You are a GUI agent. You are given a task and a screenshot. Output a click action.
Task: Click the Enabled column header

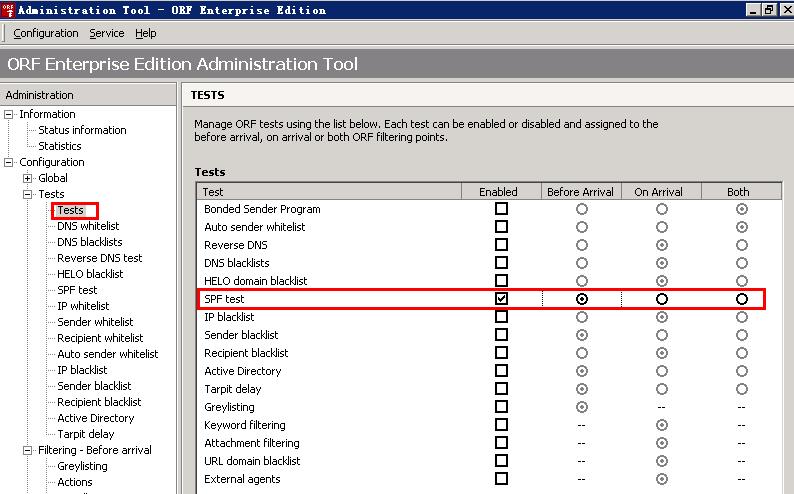coord(498,191)
